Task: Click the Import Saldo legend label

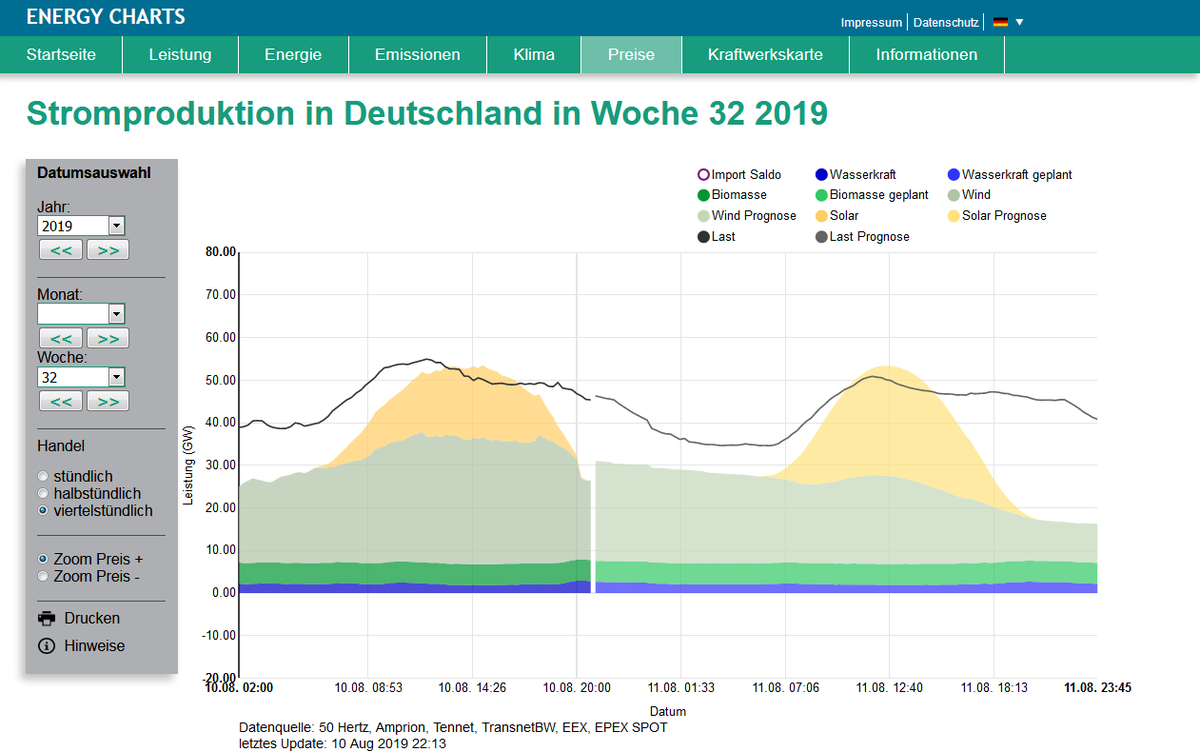Action: [x=746, y=175]
